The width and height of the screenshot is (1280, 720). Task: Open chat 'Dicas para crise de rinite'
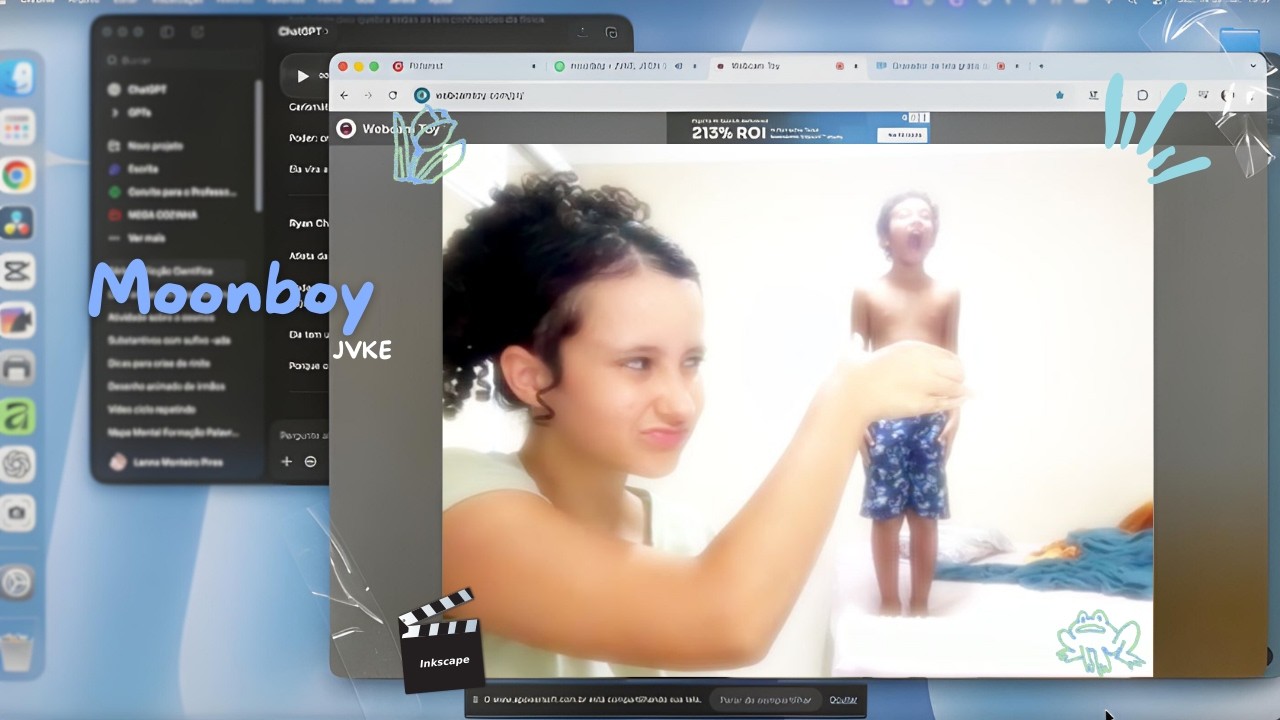tap(159, 363)
